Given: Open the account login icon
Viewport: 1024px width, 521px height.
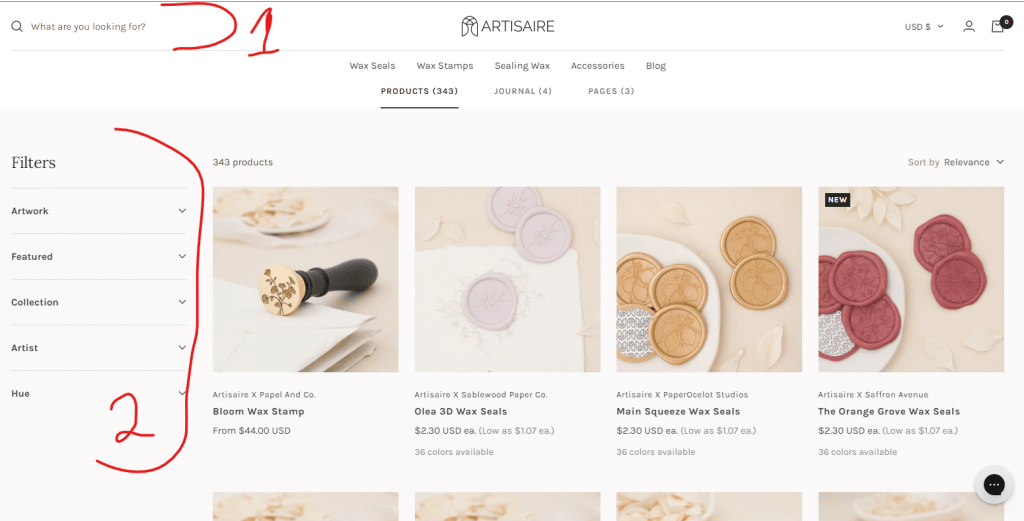Looking at the screenshot, I should click(x=969, y=27).
